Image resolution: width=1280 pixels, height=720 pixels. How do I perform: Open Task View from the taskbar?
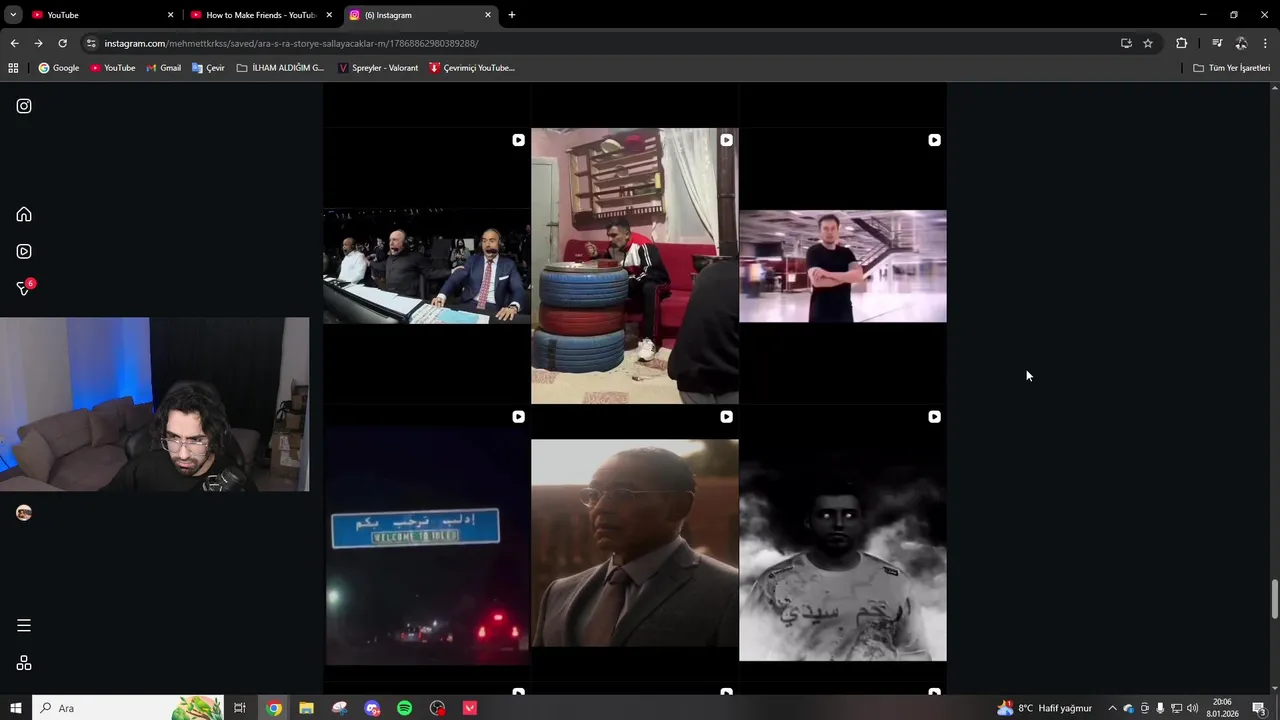click(x=240, y=708)
